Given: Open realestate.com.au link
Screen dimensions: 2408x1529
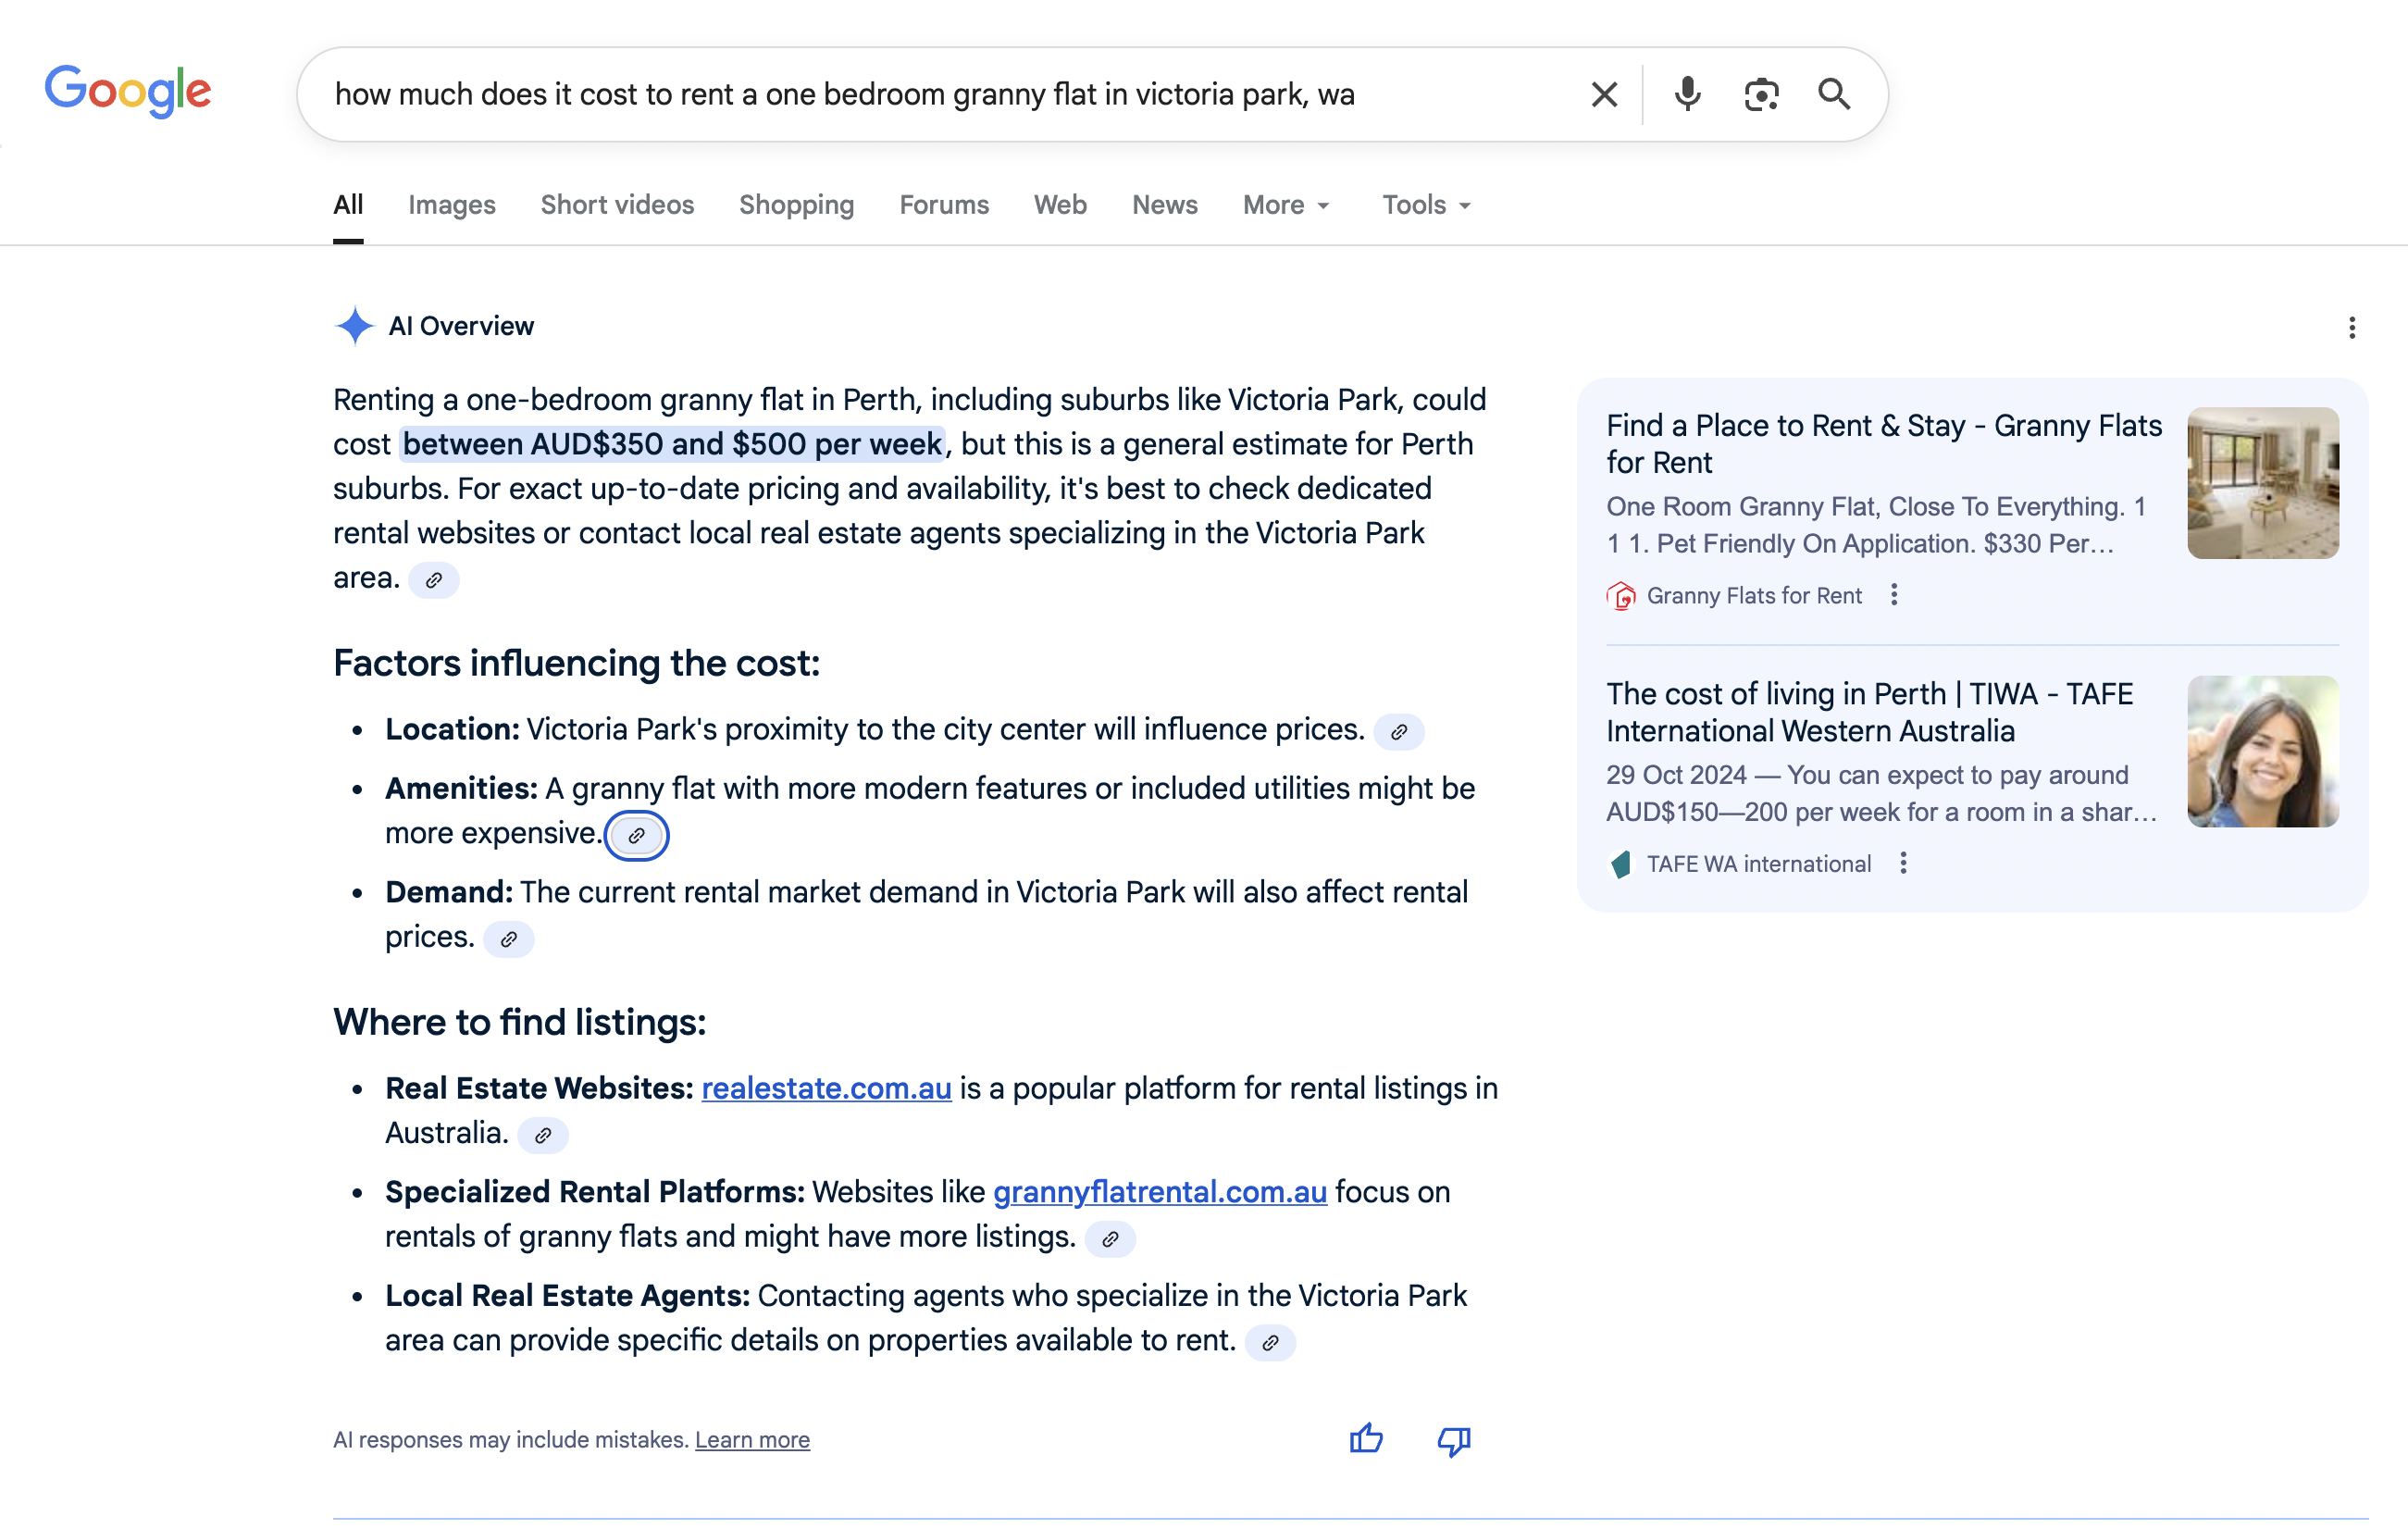Looking at the screenshot, I should pos(826,1088).
